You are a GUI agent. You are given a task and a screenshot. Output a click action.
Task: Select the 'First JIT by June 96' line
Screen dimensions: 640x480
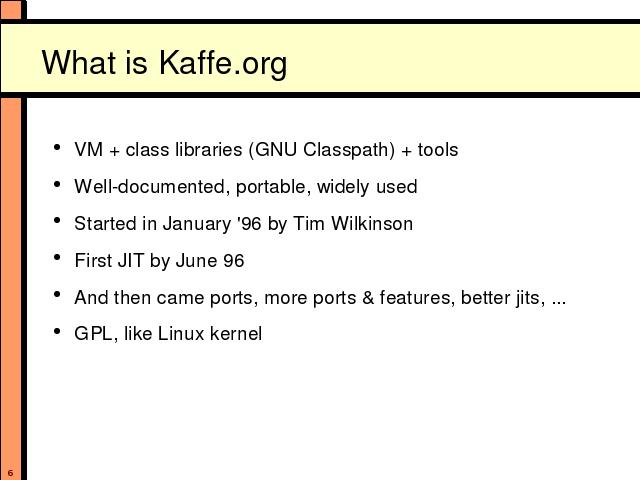(159, 260)
